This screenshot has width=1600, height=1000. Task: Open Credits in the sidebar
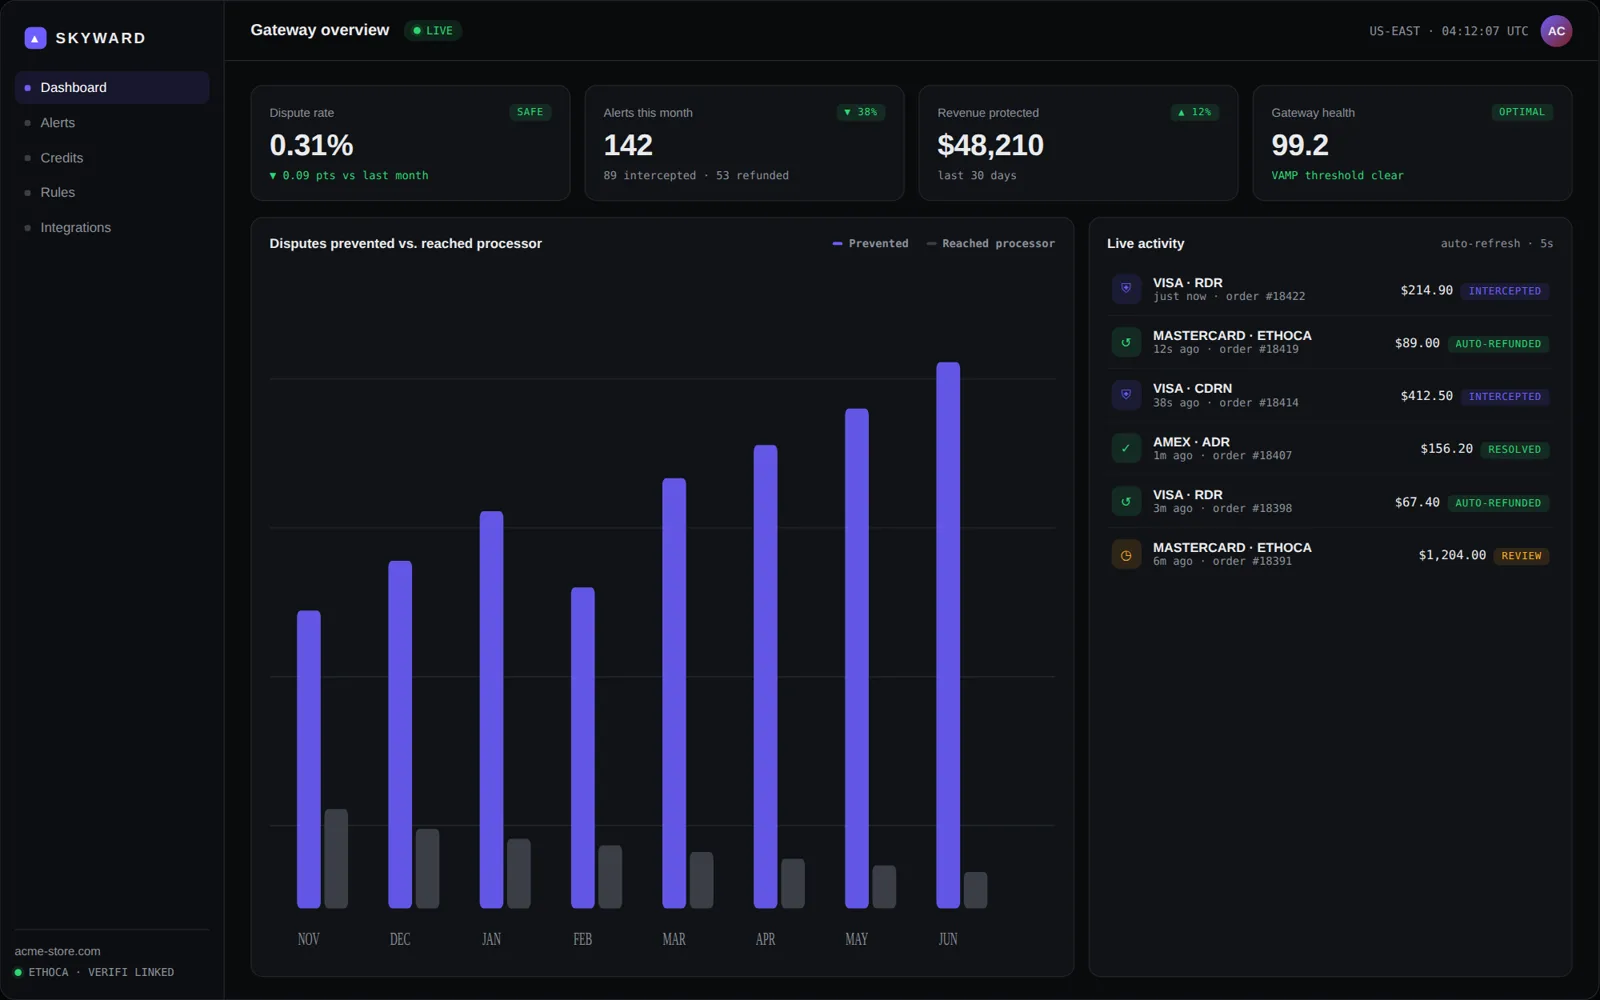(112, 157)
